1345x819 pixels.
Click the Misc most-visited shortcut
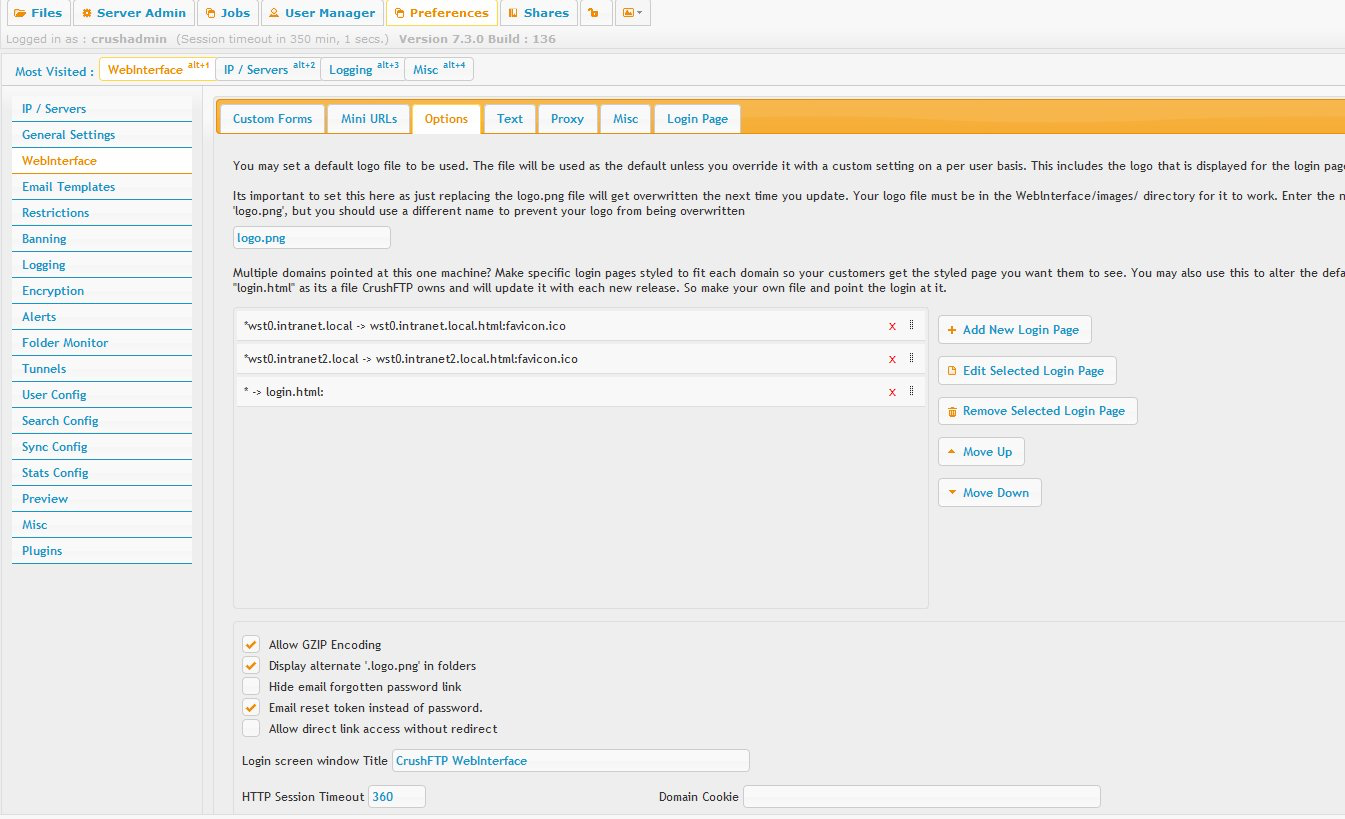coord(439,69)
